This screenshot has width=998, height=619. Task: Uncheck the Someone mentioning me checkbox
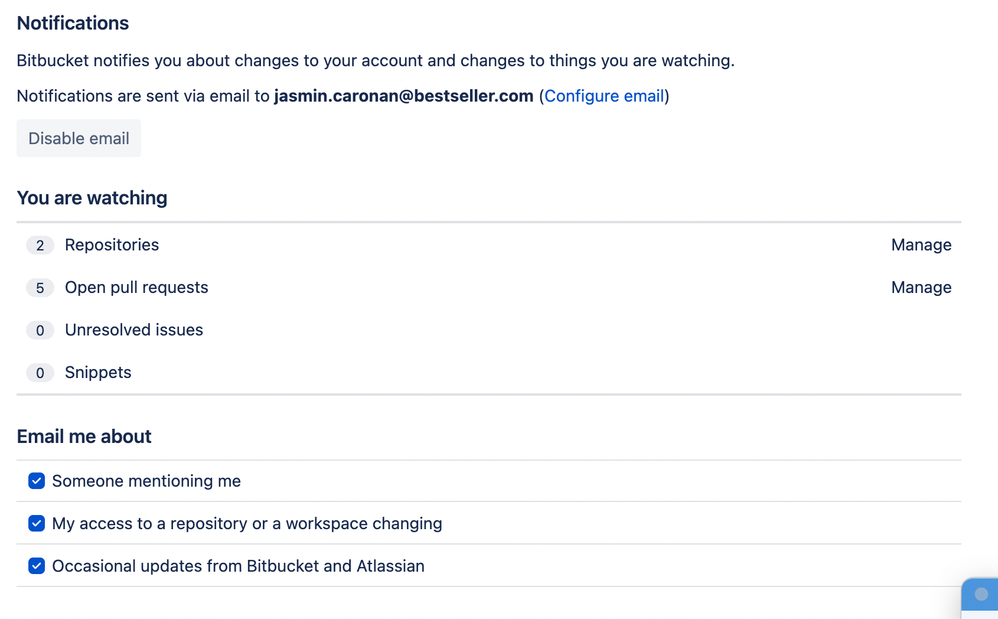click(x=36, y=481)
